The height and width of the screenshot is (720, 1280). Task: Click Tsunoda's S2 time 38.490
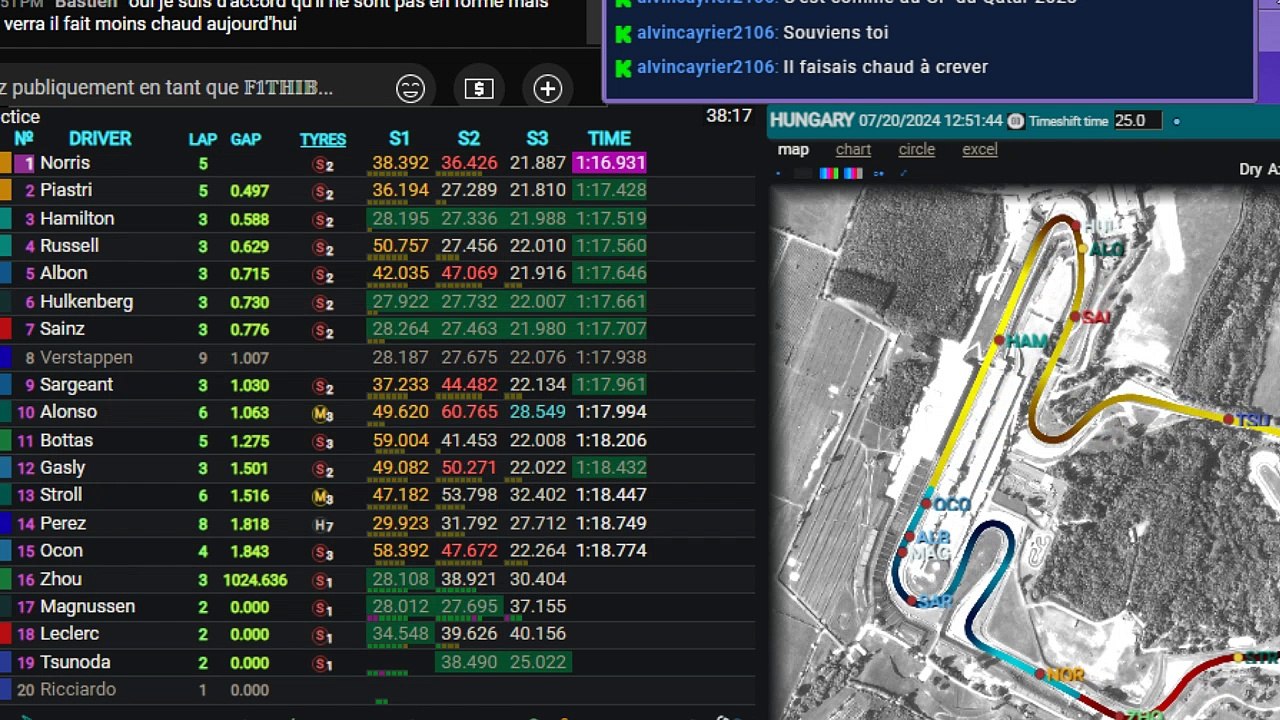point(469,662)
